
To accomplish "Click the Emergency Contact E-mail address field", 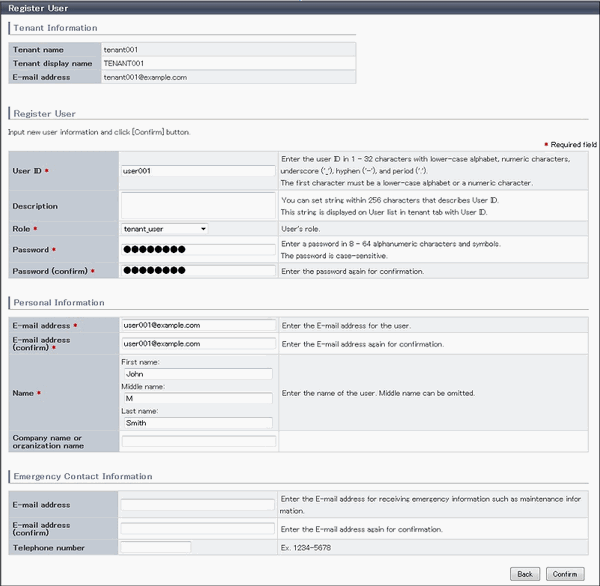I will (x=197, y=505).
